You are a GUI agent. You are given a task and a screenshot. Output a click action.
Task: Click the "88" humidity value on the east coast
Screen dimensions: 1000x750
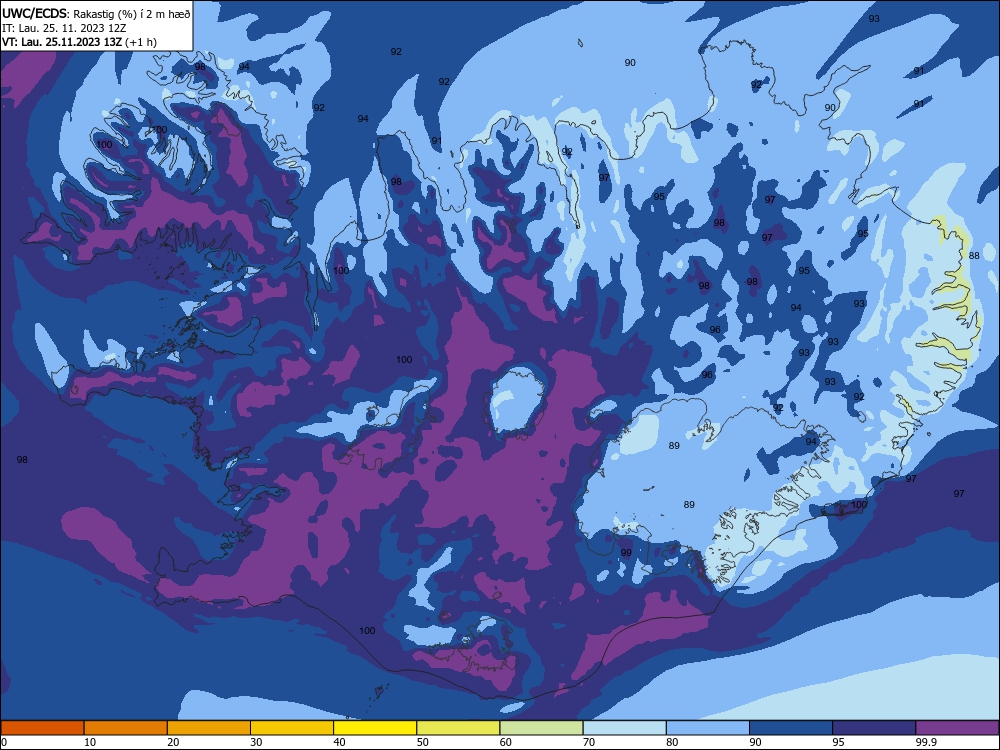tap(974, 256)
